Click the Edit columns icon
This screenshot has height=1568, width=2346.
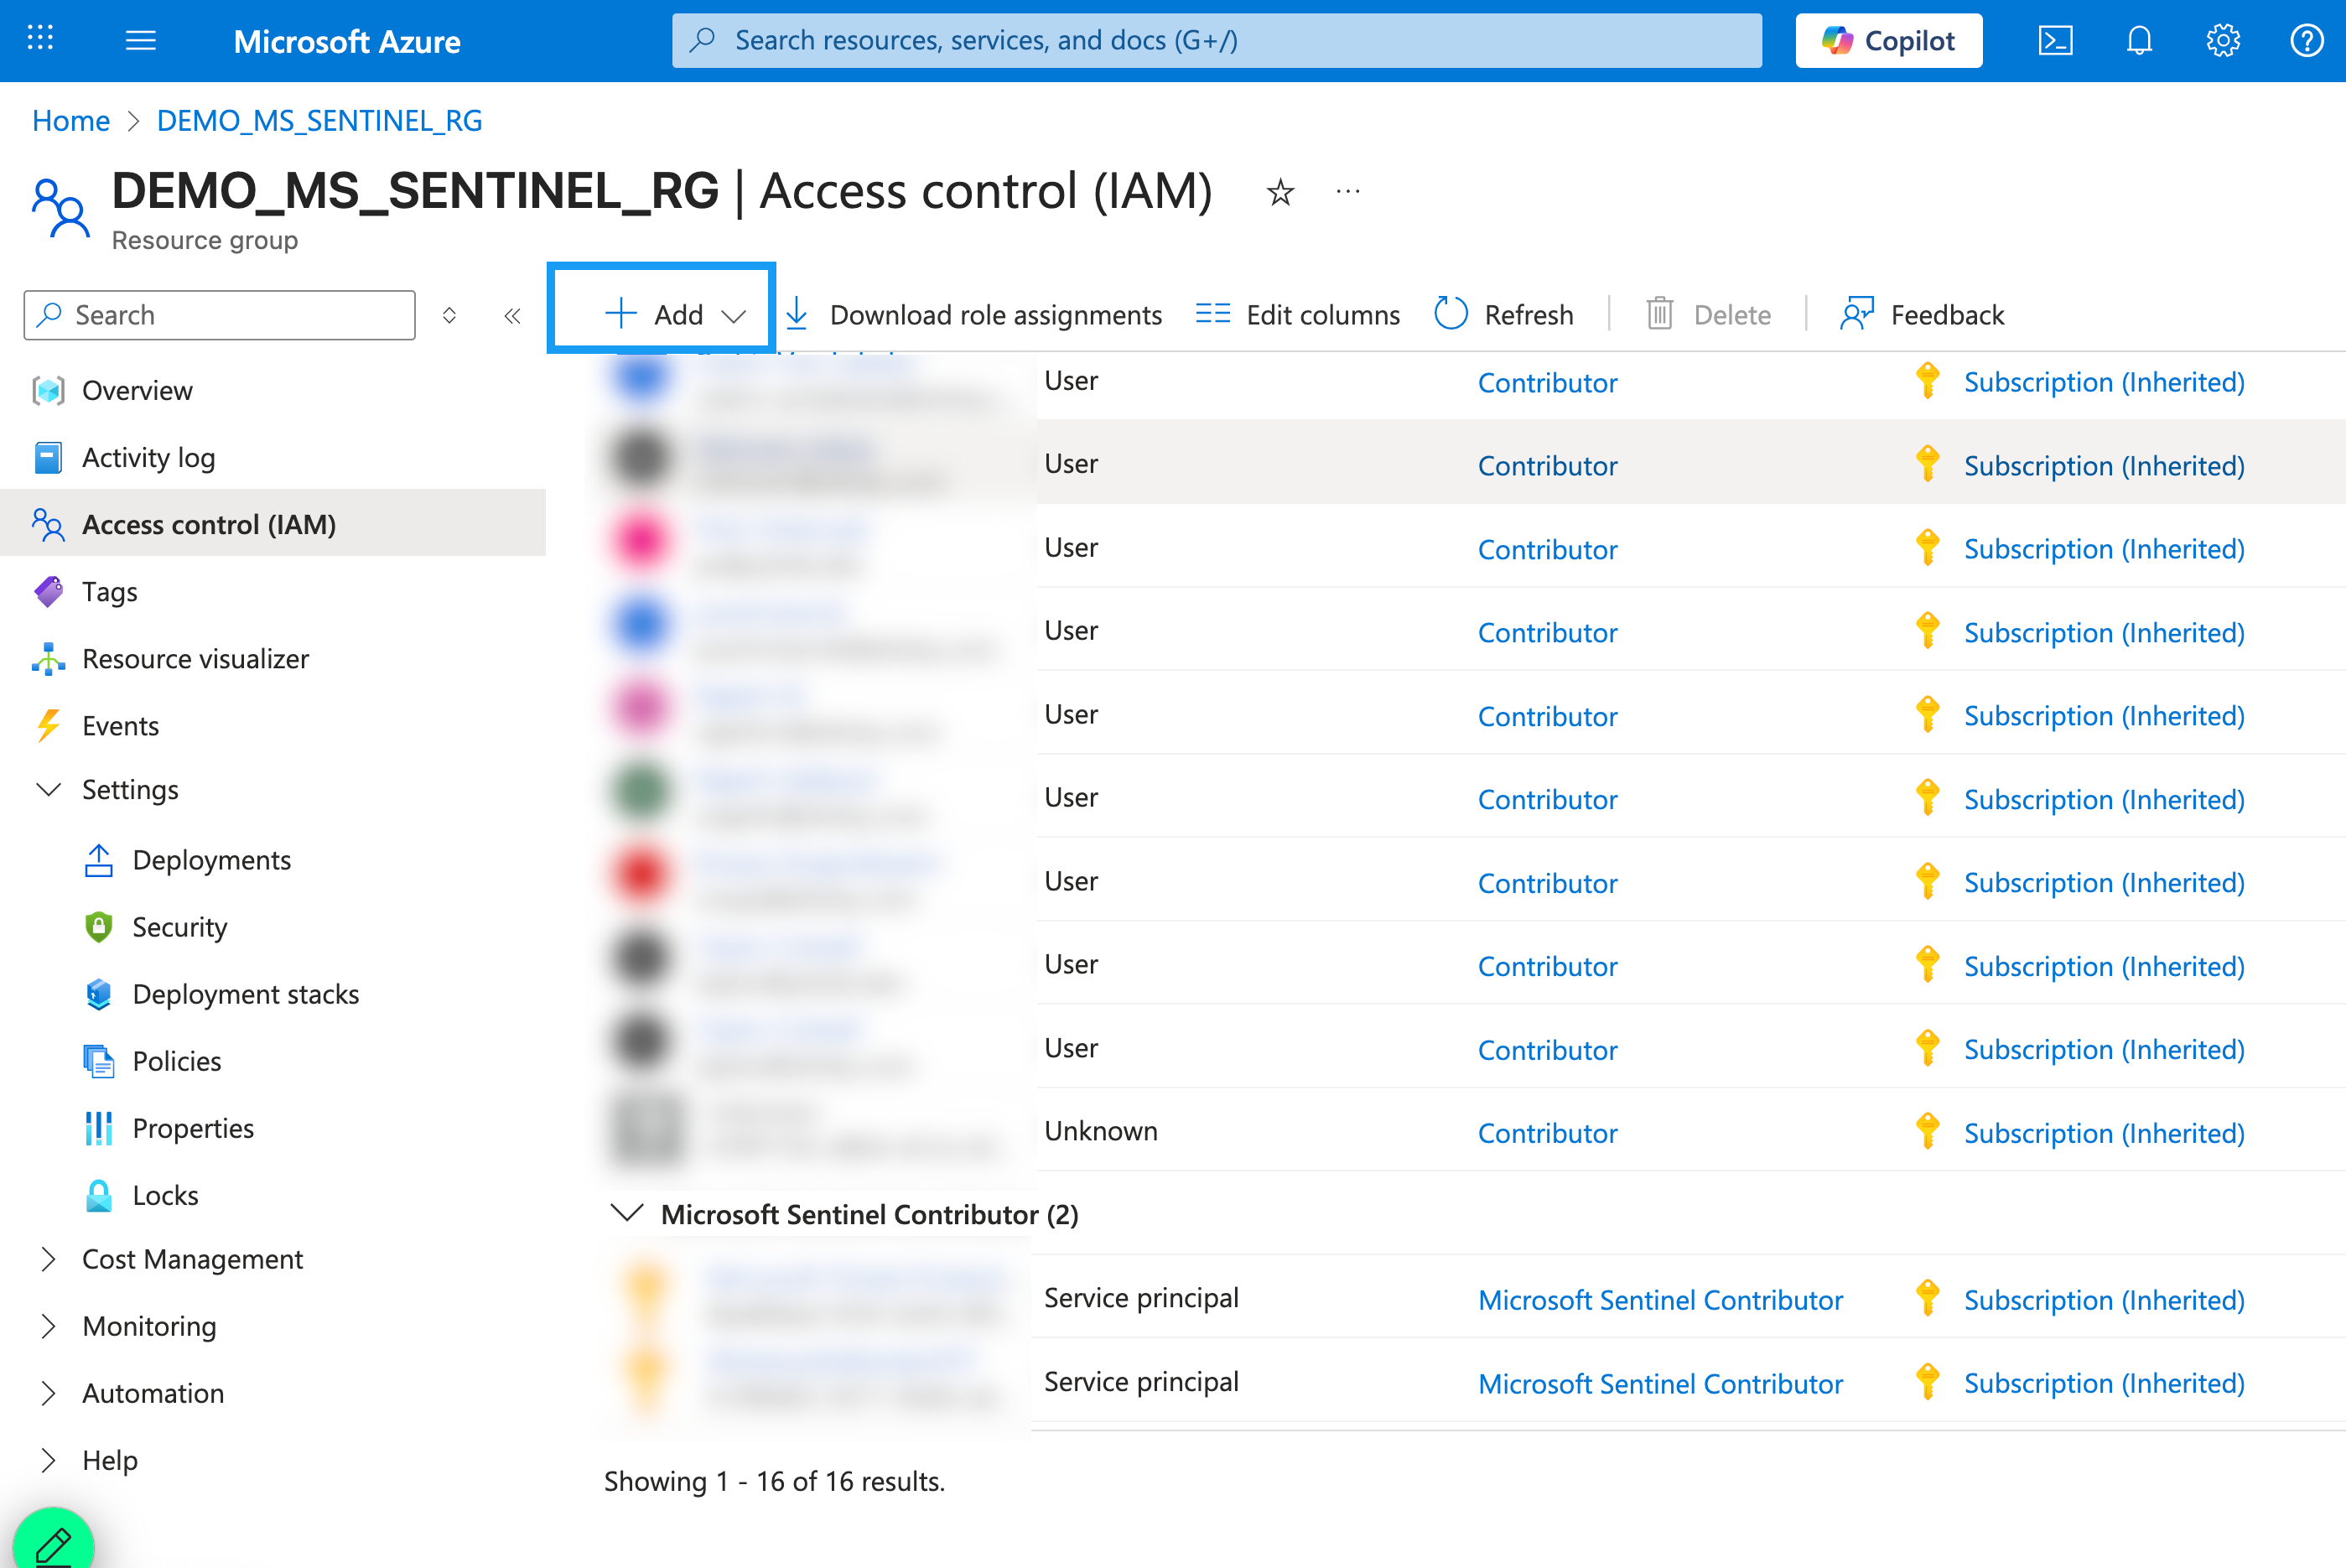coord(1213,314)
